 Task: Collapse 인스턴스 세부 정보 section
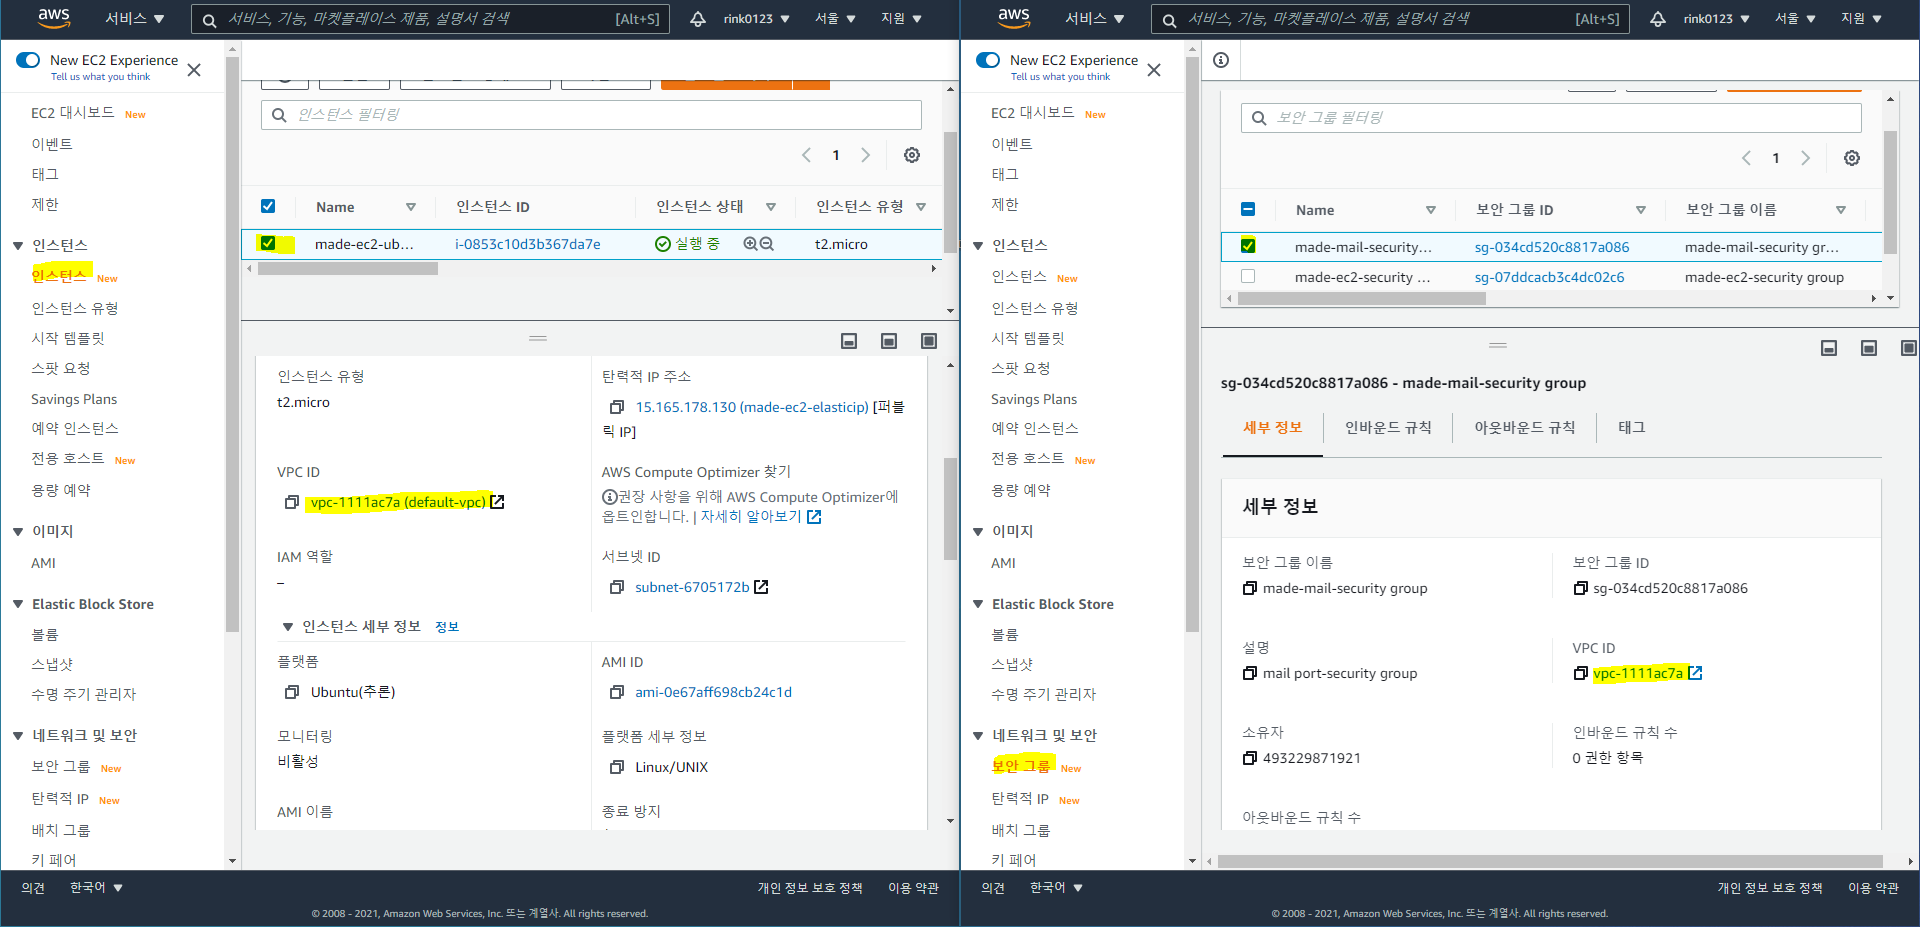287,627
